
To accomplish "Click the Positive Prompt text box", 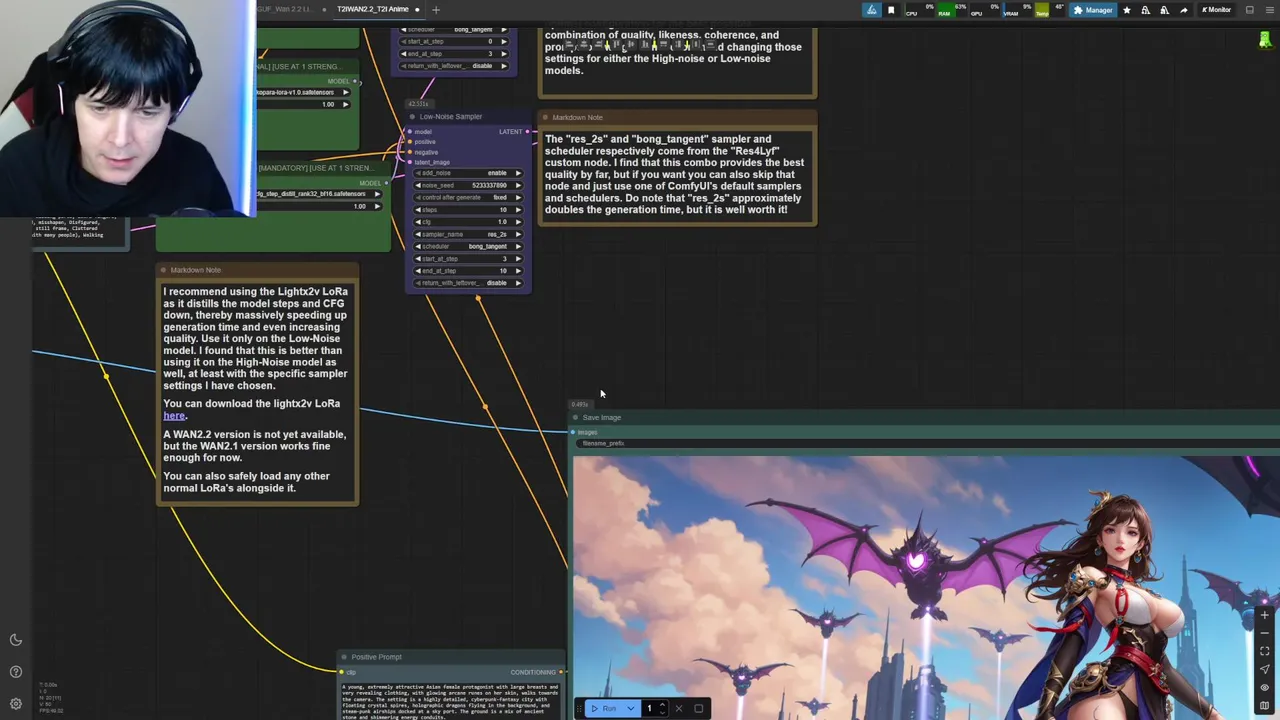I will tap(452, 700).
